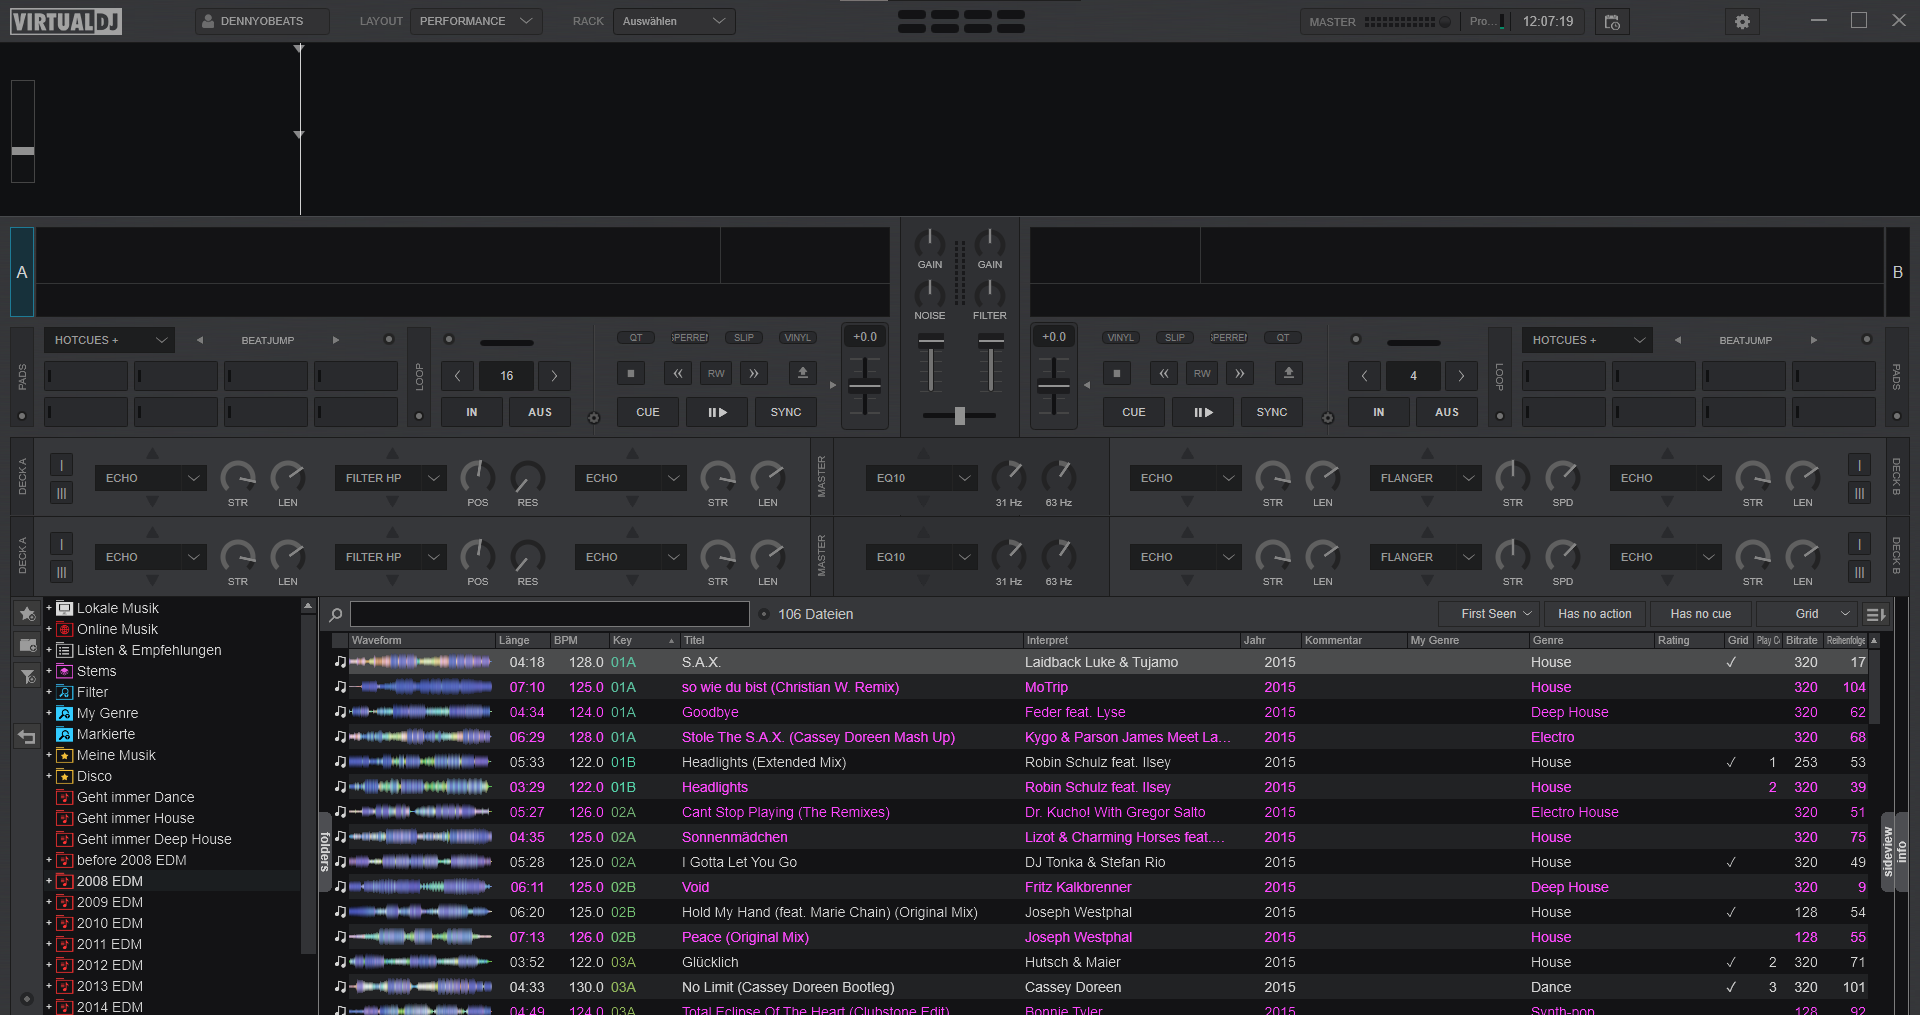The height and width of the screenshot is (1015, 1920).
Task: Click the back arrow sidebar icon
Action: [x=27, y=737]
